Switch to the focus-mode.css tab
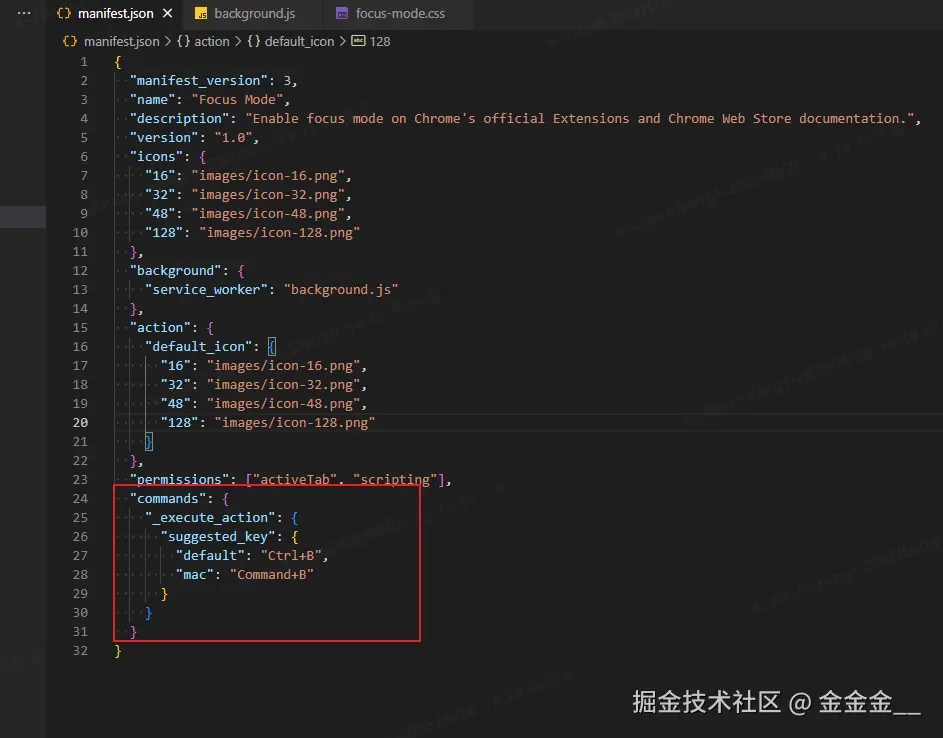 tap(399, 13)
